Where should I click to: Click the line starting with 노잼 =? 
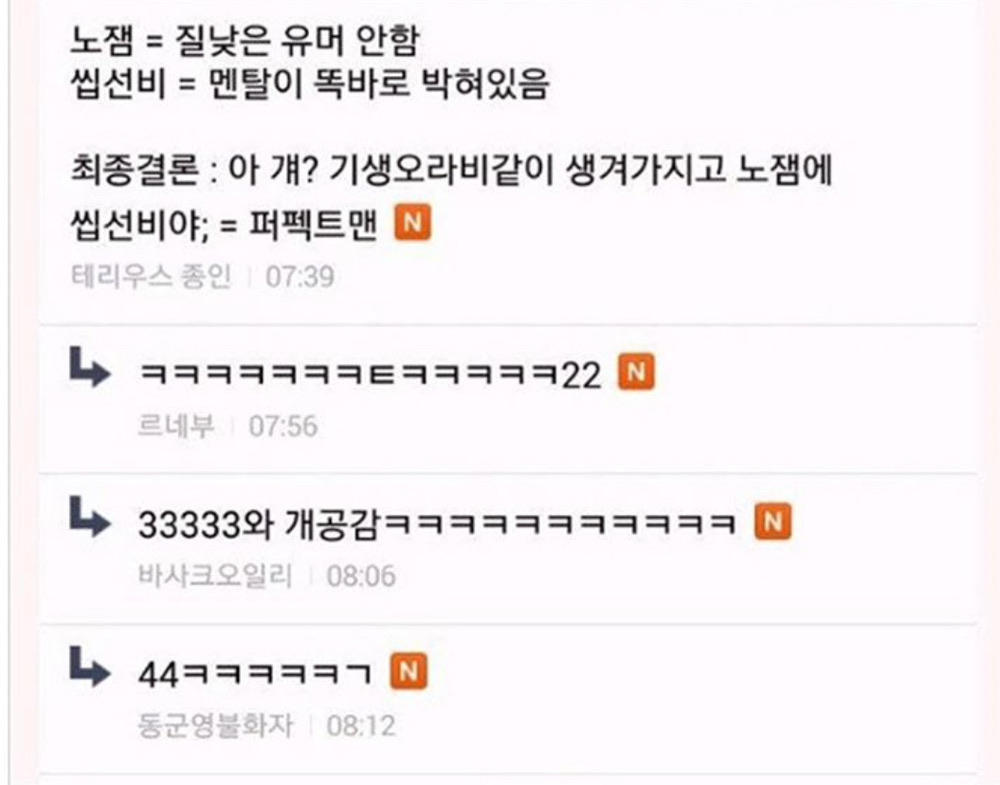[x=245, y=40]
